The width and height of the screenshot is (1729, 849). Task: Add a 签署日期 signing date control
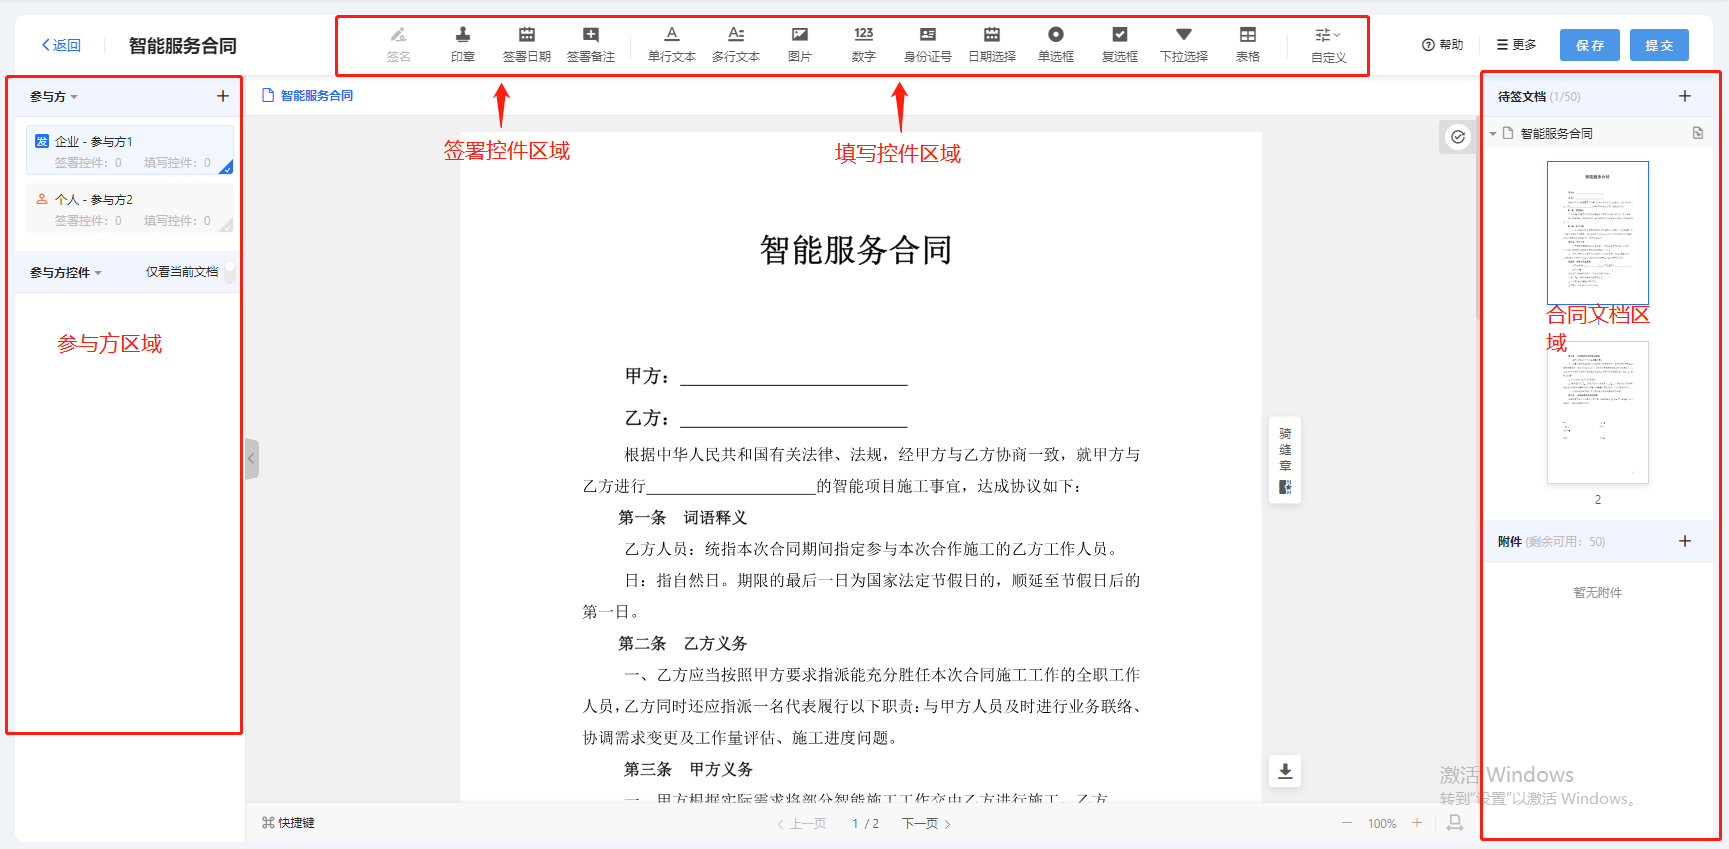(526, 45)
